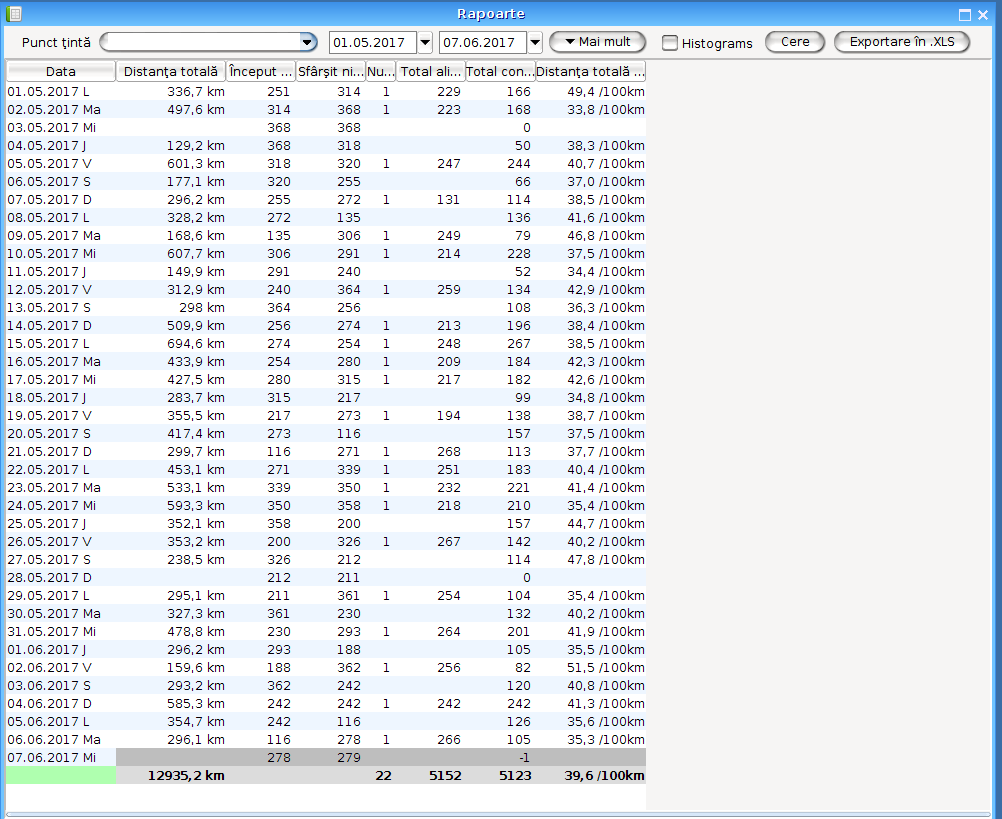Sort by the Data column header
The width and height of the screenshot is (1002, 819).
[60, 72]
